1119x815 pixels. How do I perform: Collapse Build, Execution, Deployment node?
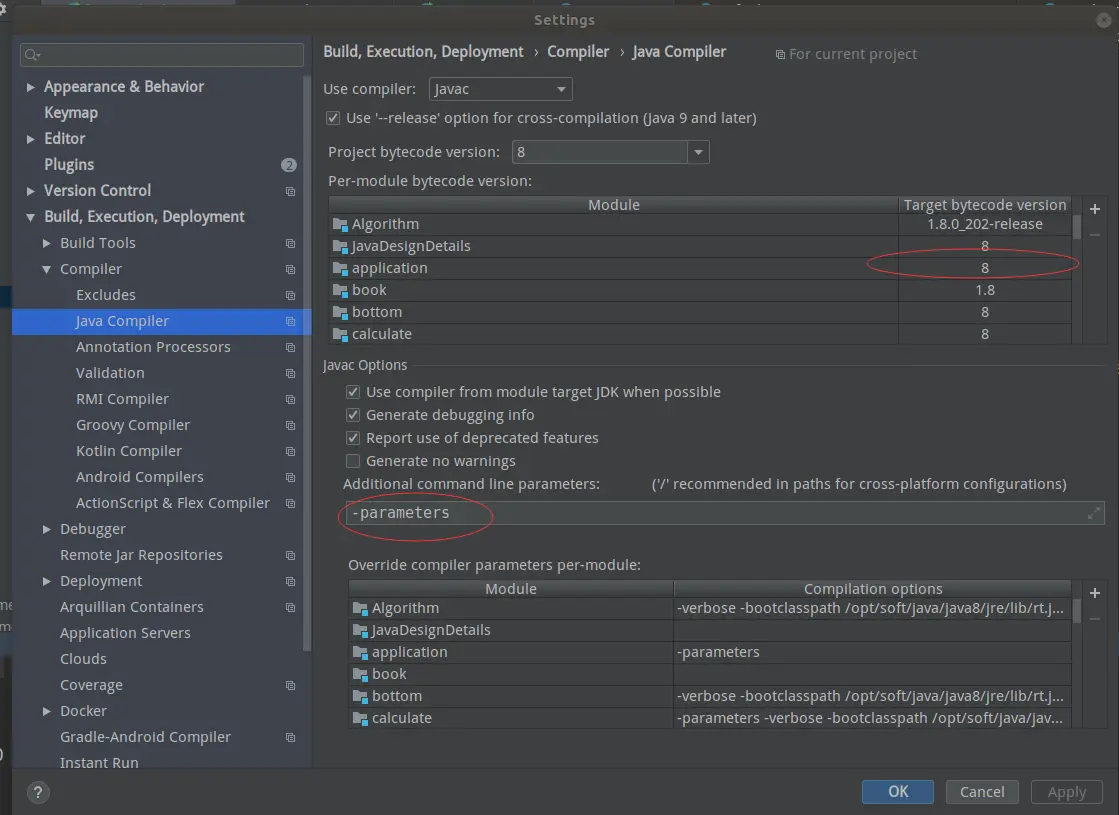tap(31, 218)
